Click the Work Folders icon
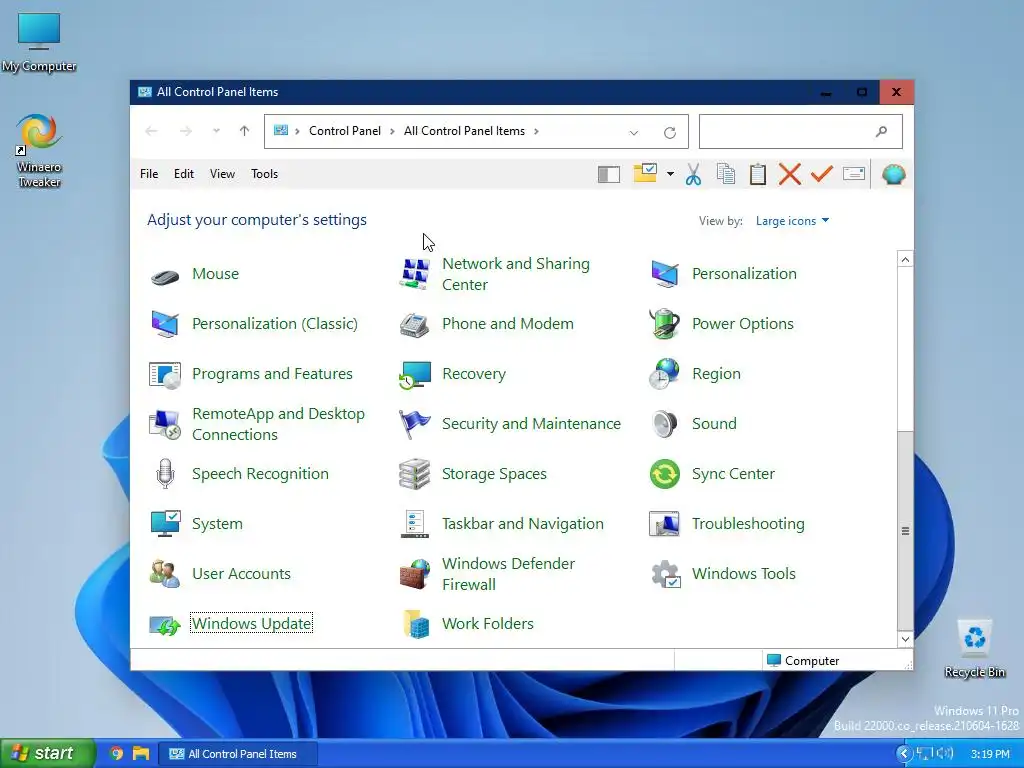1024x768 pixels. (415, 624)
